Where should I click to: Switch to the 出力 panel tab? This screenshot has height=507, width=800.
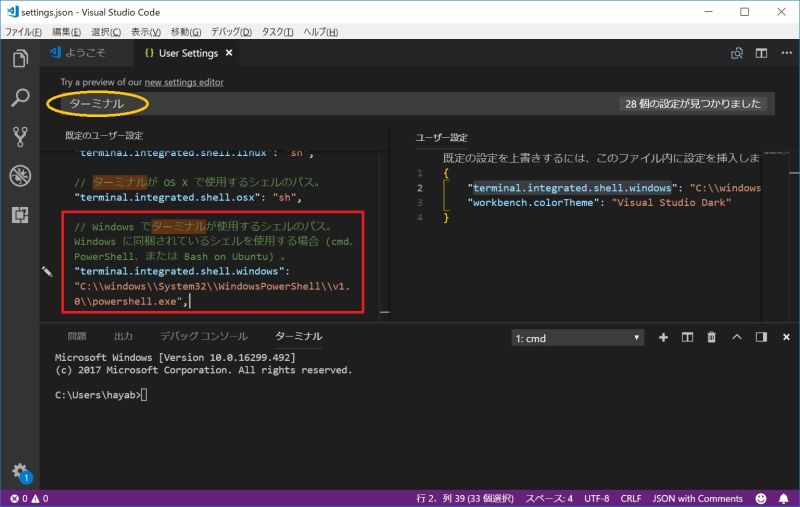tap(123, 336)
